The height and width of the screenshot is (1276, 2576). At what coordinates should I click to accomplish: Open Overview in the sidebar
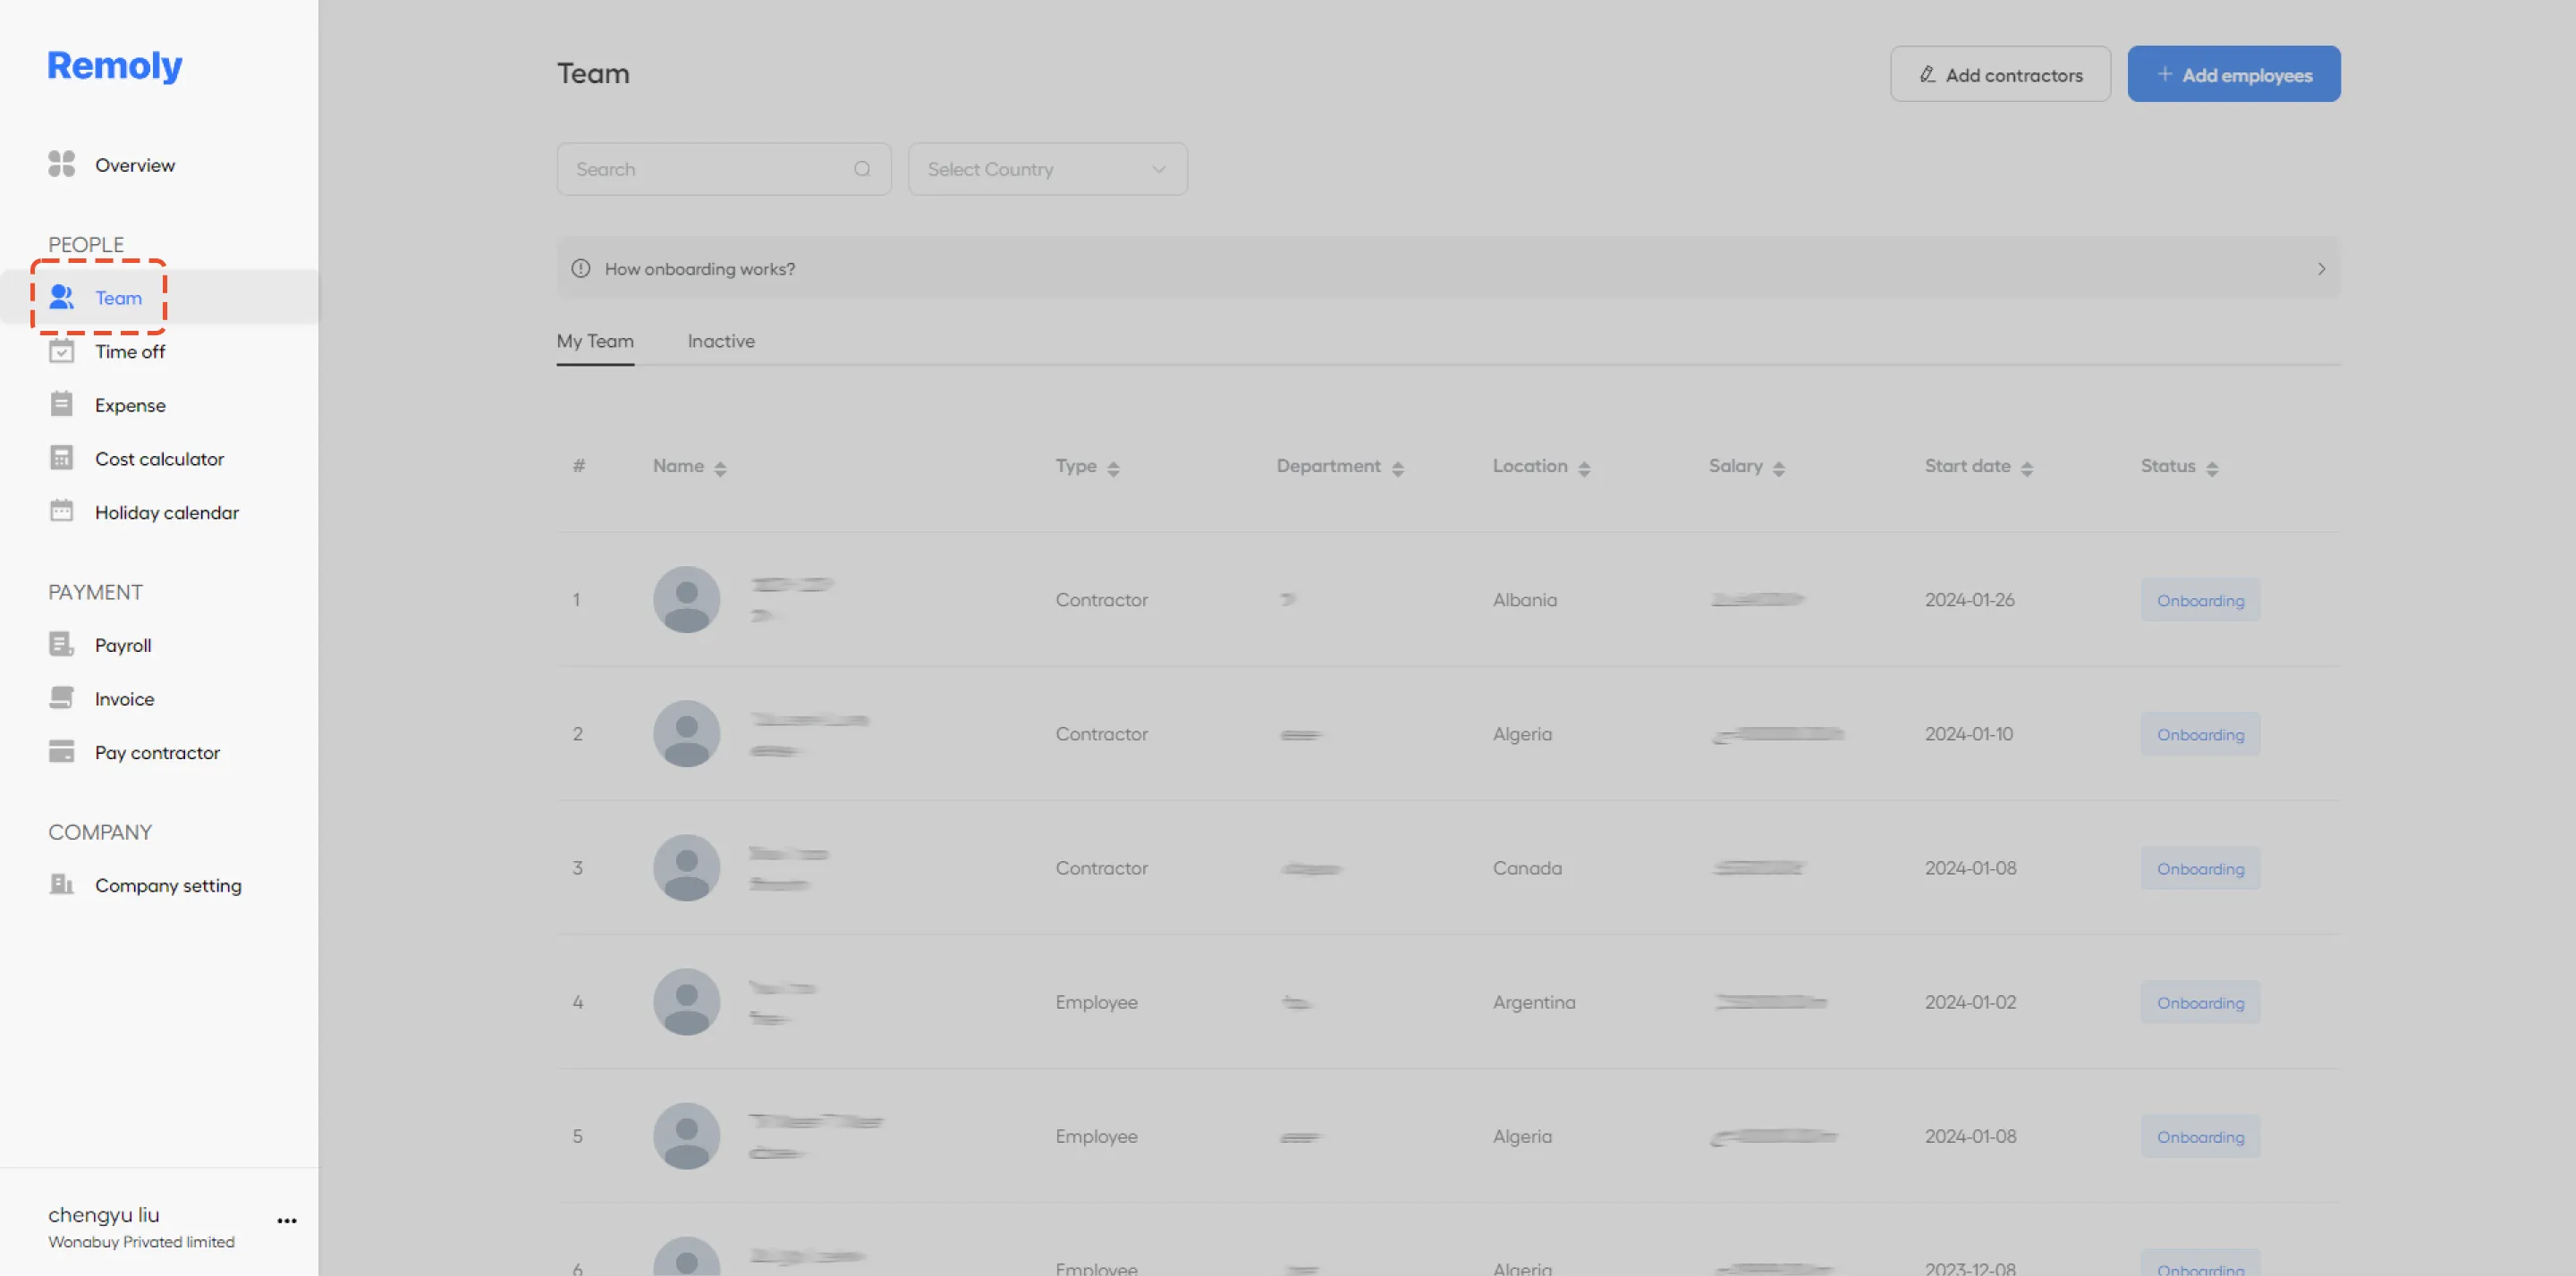pos(135,165)
